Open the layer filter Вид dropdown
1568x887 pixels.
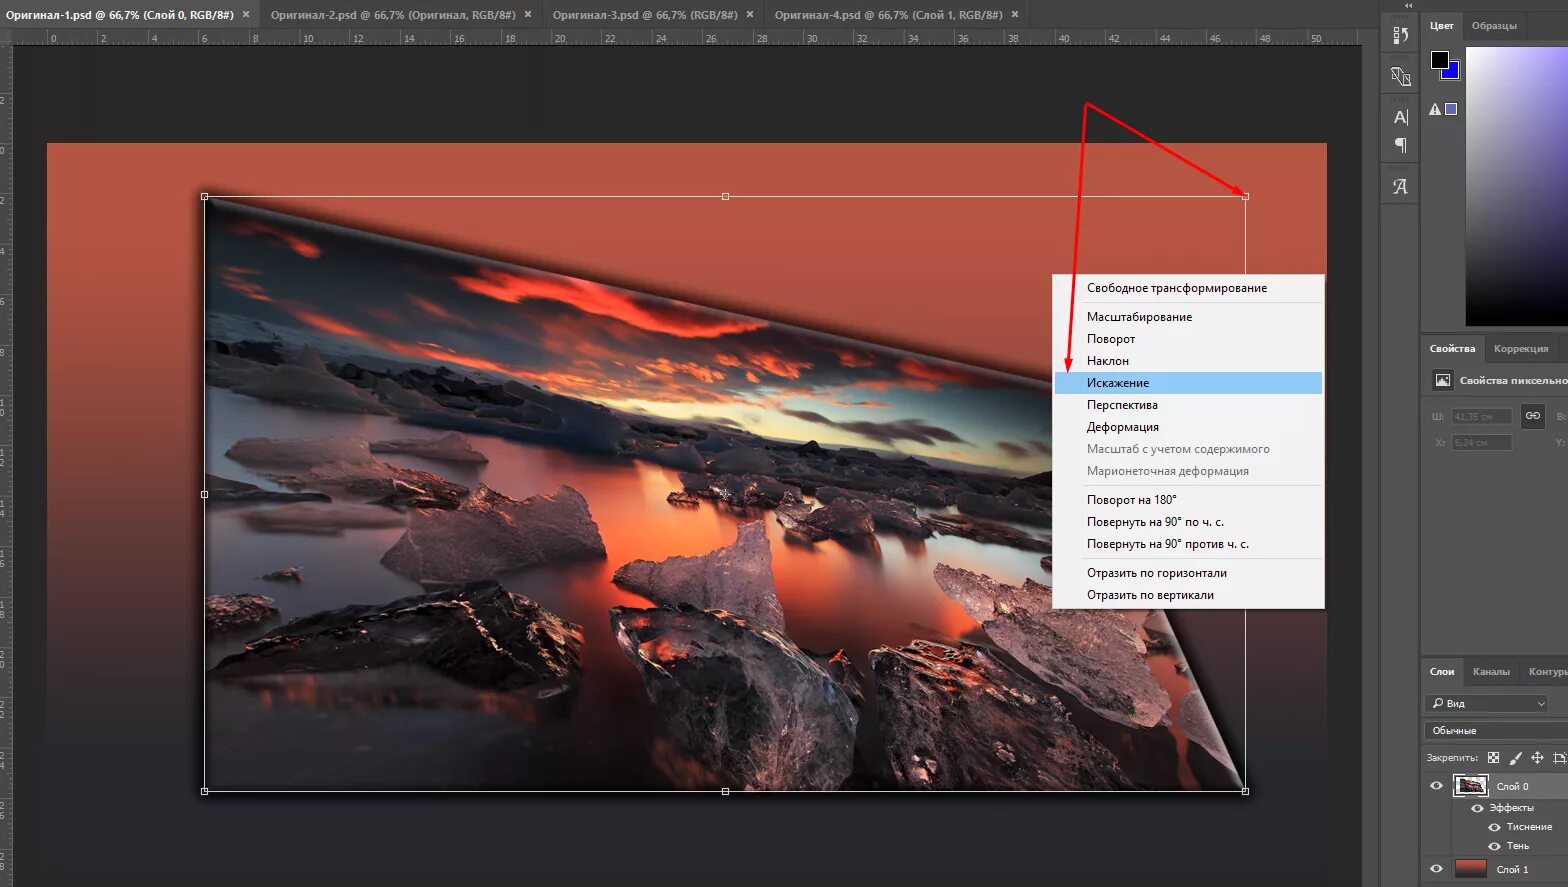click(x=1487, y=703)
